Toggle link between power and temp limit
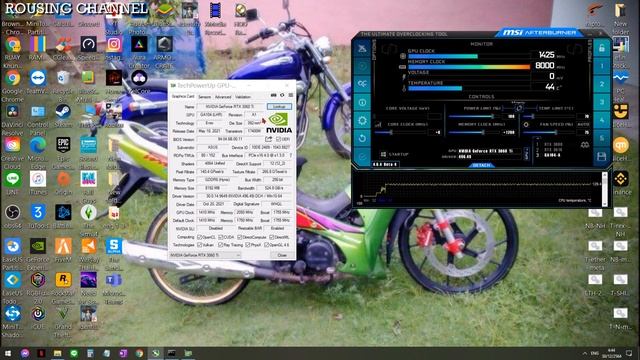Image resolution: width=640 pixels, height=360 pixels. (x=519, y=108)
